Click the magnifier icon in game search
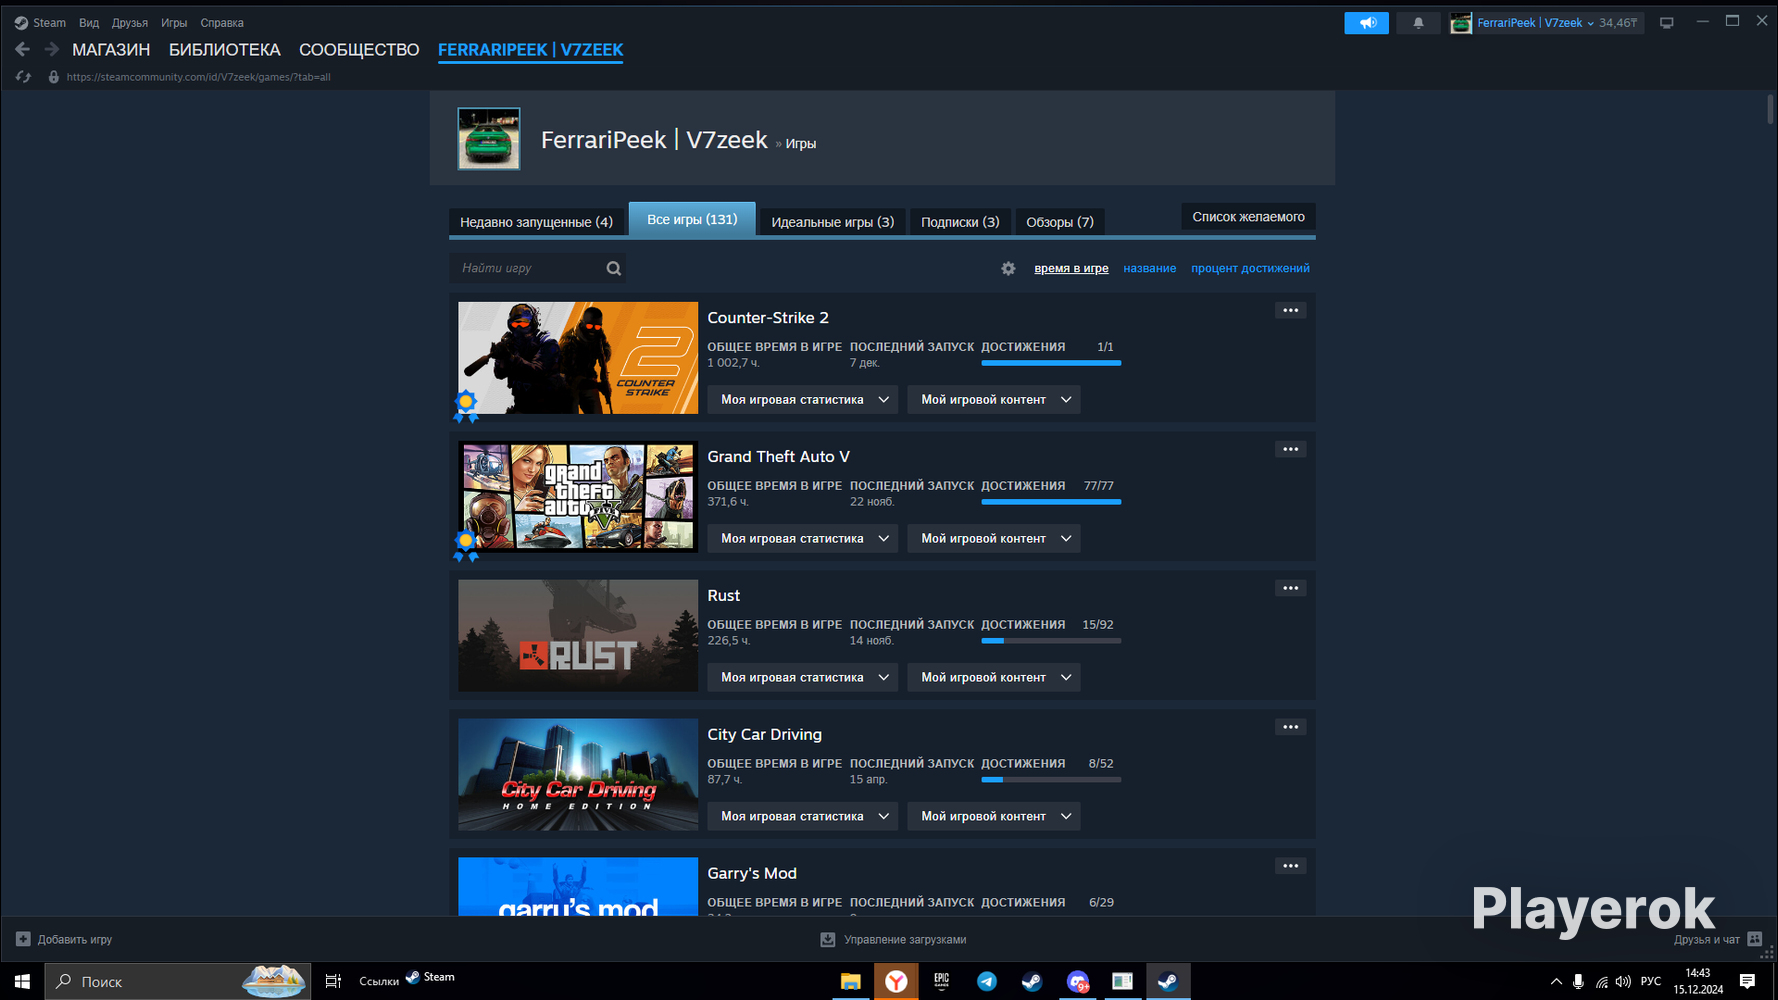Screen dimensions: 1778x1000 tap(613, 268)
